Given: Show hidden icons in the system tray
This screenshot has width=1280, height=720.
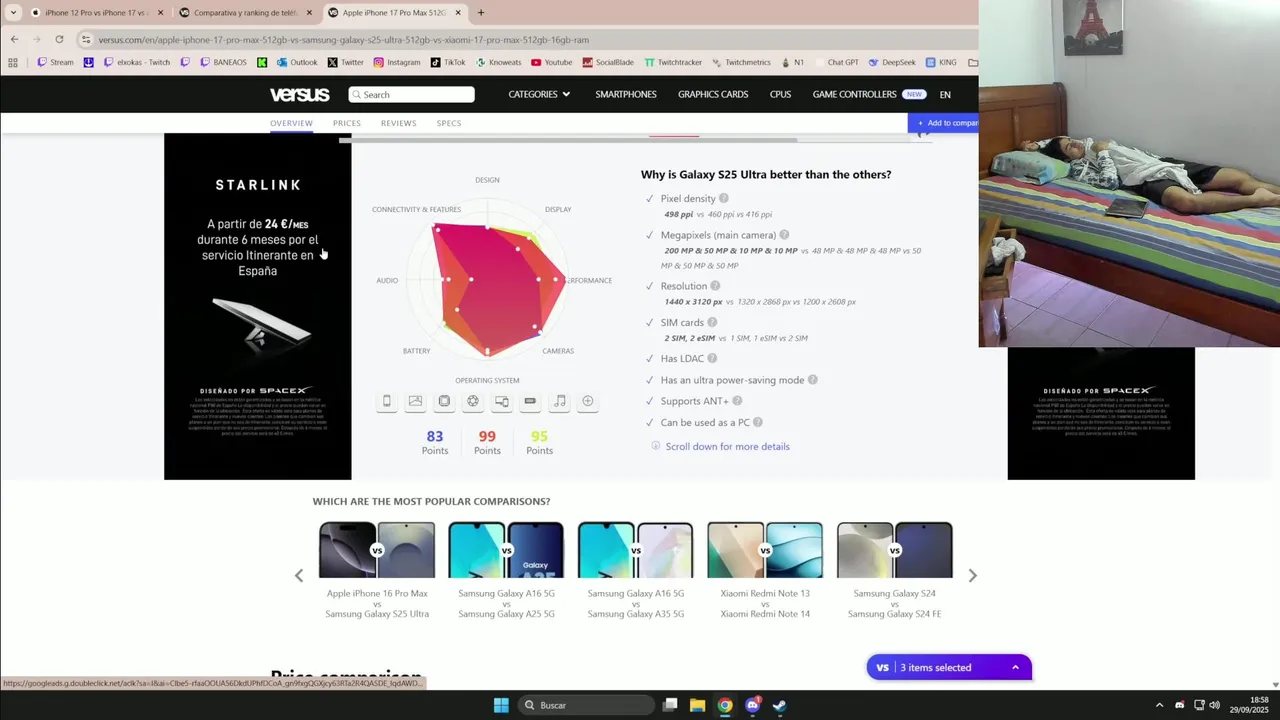Looking at the screenshot, I should [1159, 705].
